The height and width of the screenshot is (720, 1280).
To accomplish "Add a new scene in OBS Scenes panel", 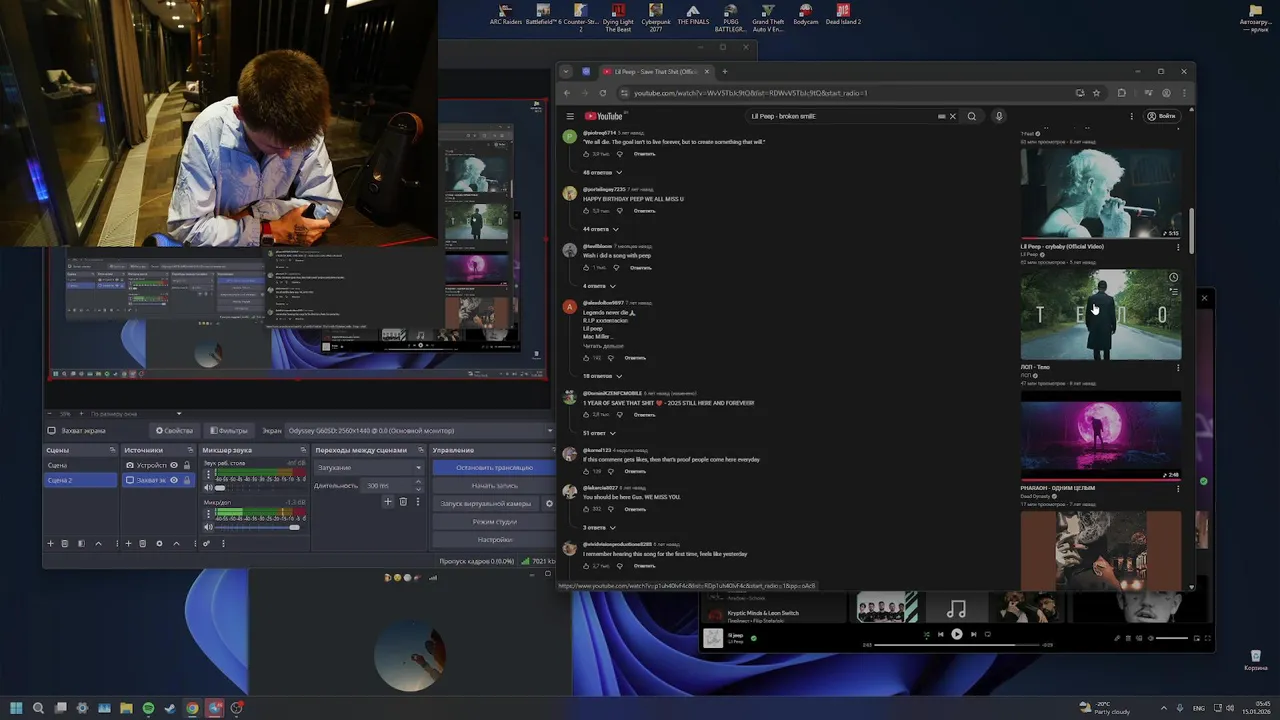I will click(x=50, y=543).
